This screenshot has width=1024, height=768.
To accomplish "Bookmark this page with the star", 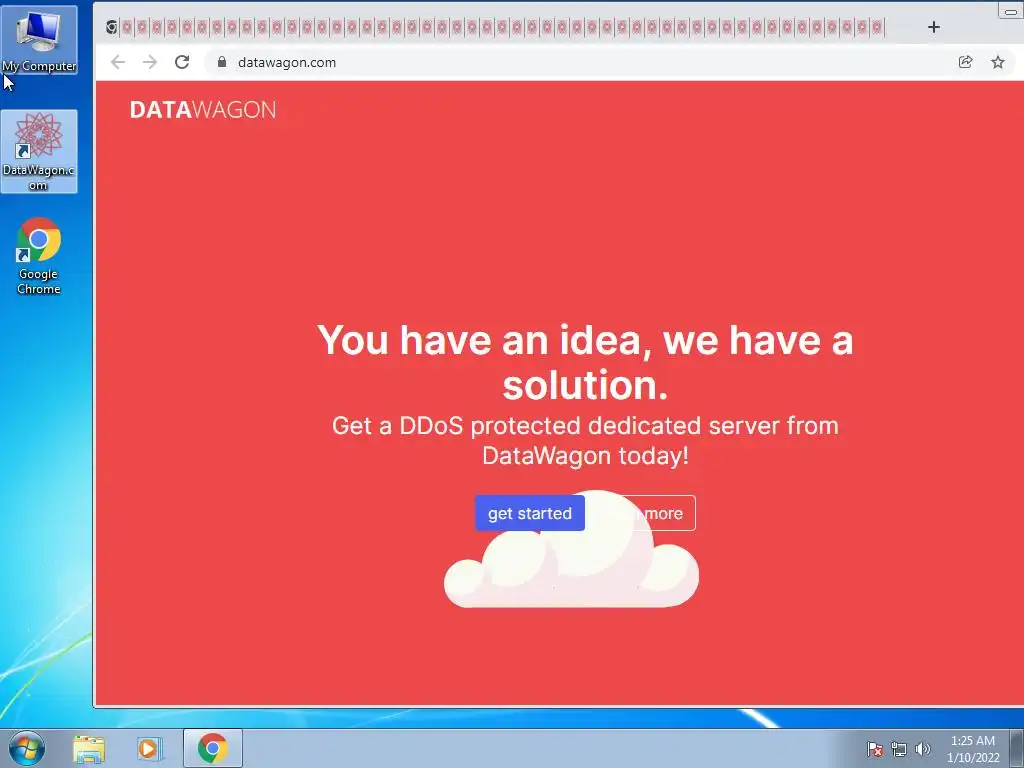I will coord(998,62).
